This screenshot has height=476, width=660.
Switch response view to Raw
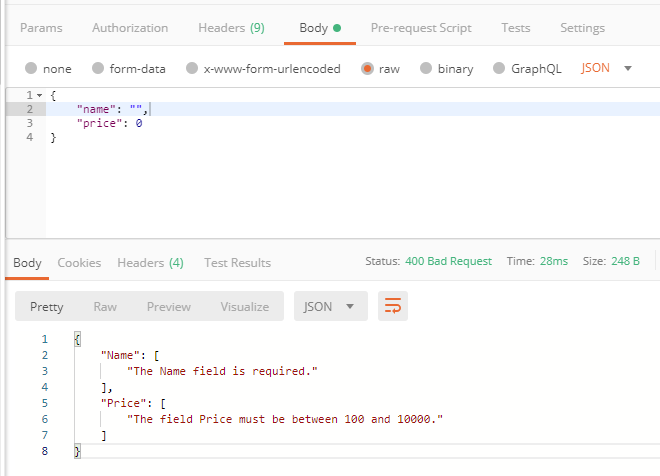(105, 306)
